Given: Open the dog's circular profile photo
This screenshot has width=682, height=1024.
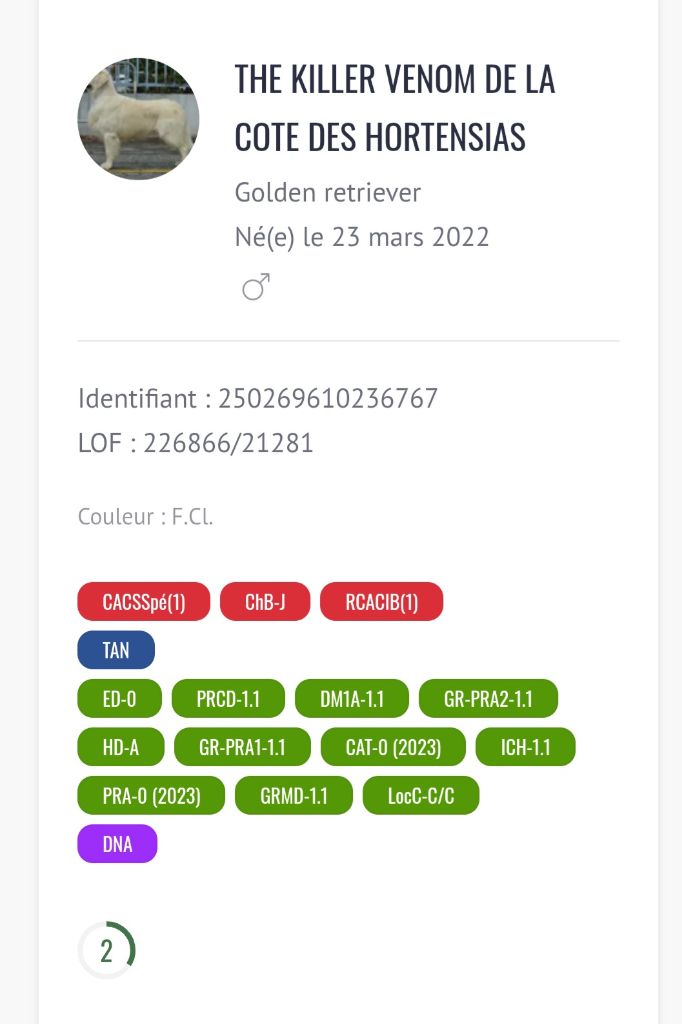Looking at the screenshot, I should coord(138,119).
